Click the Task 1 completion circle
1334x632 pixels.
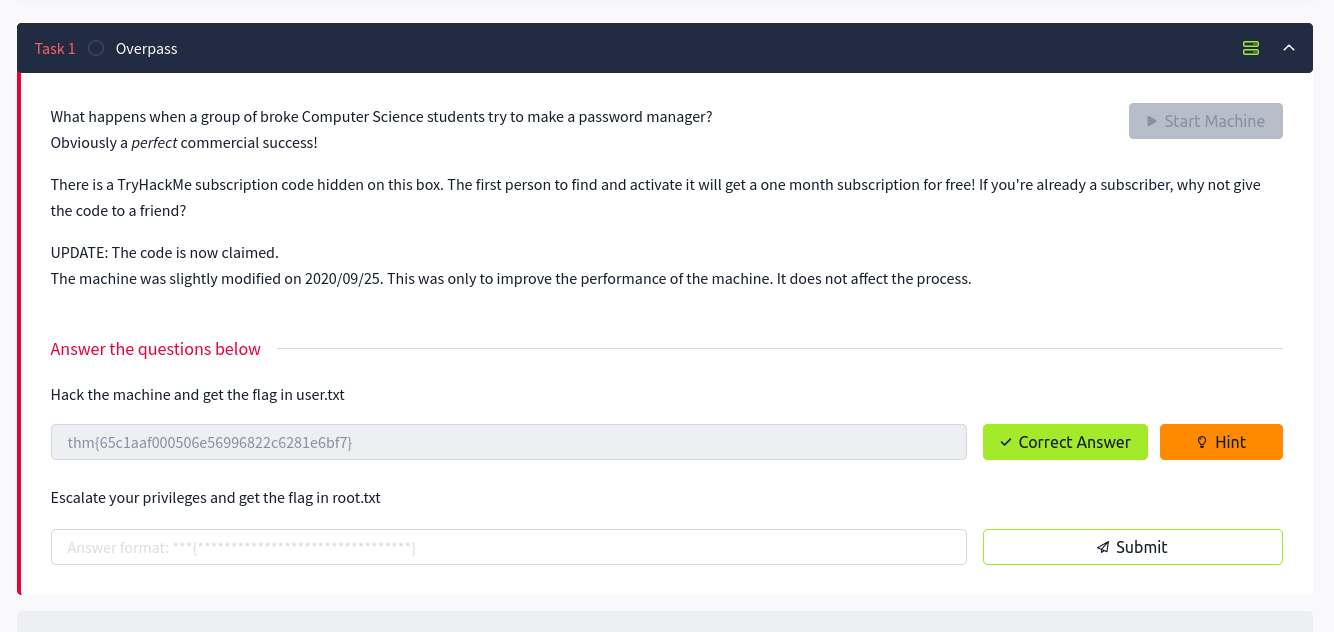(x=96, y=48)
